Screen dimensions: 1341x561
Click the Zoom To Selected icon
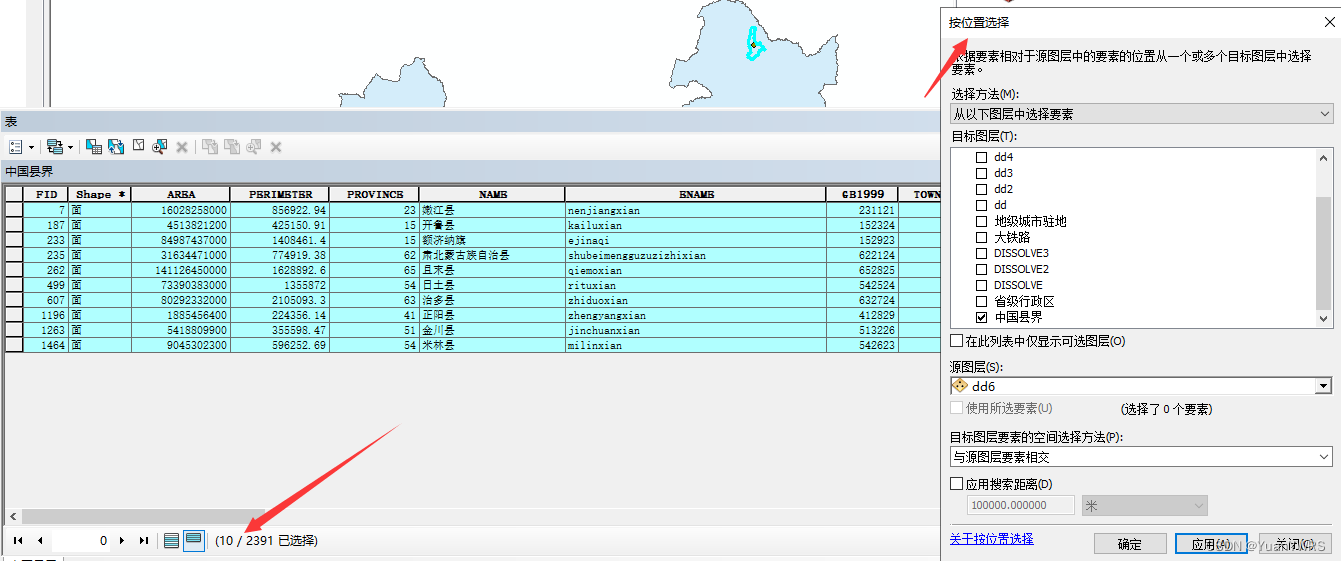[x=160, y=147]
